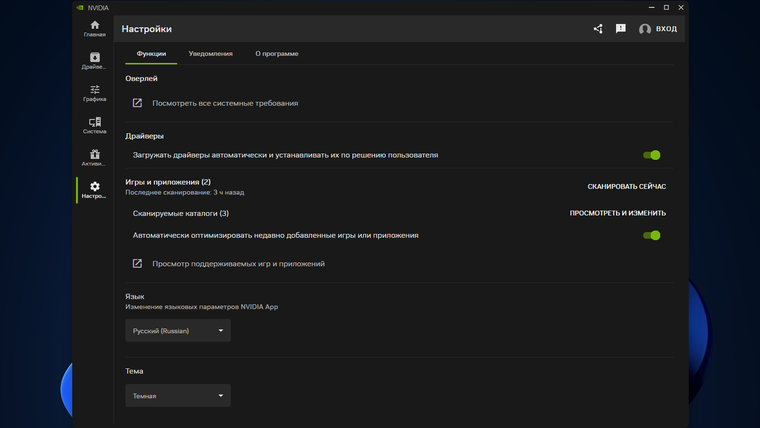Click external-link icon beside системные требования
Image resolution: width=760 pixels, height=428 pixels.
(137, 103)
